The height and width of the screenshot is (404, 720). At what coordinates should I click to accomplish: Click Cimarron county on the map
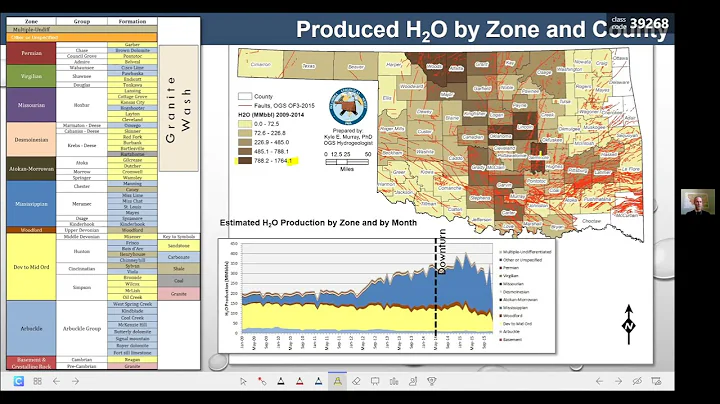260,64
